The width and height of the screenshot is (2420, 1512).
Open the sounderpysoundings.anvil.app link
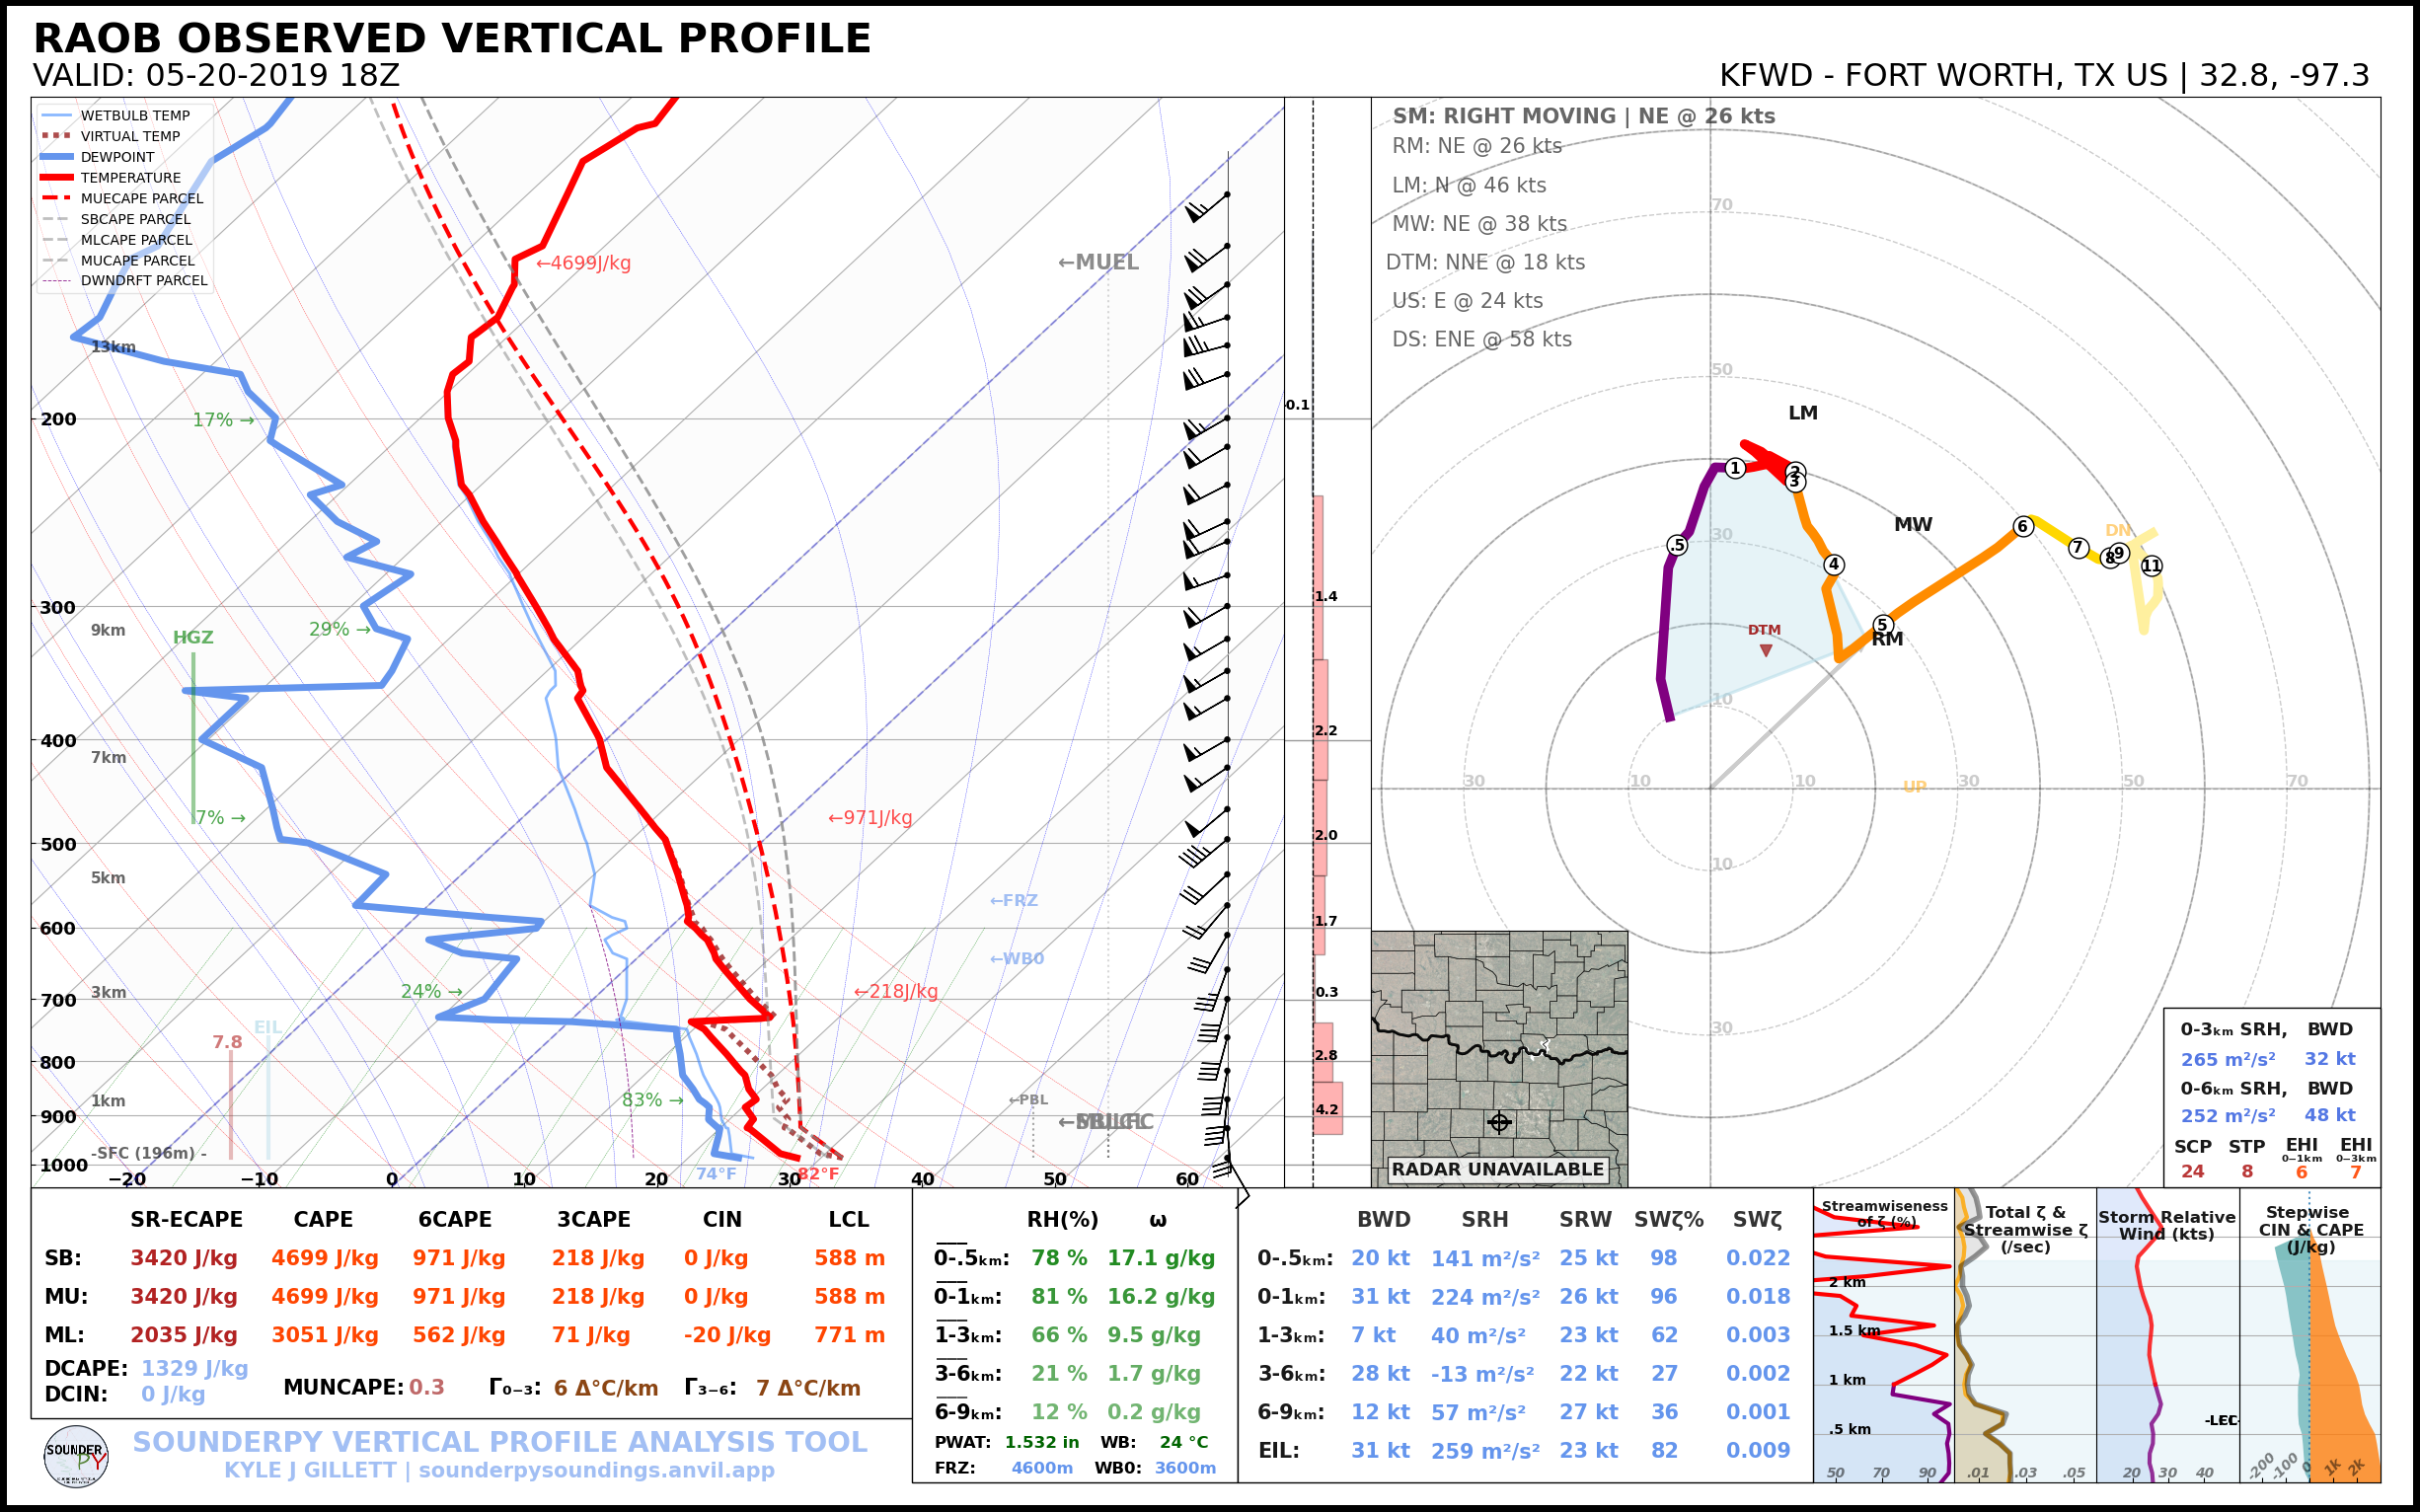pyautogui.click(x=594, y=1469)
